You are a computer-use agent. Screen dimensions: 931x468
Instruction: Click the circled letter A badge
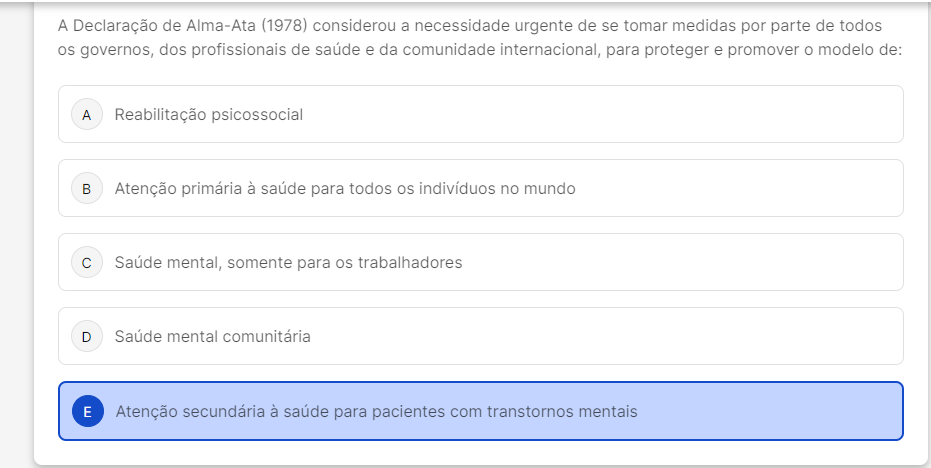tap(87, 115)
